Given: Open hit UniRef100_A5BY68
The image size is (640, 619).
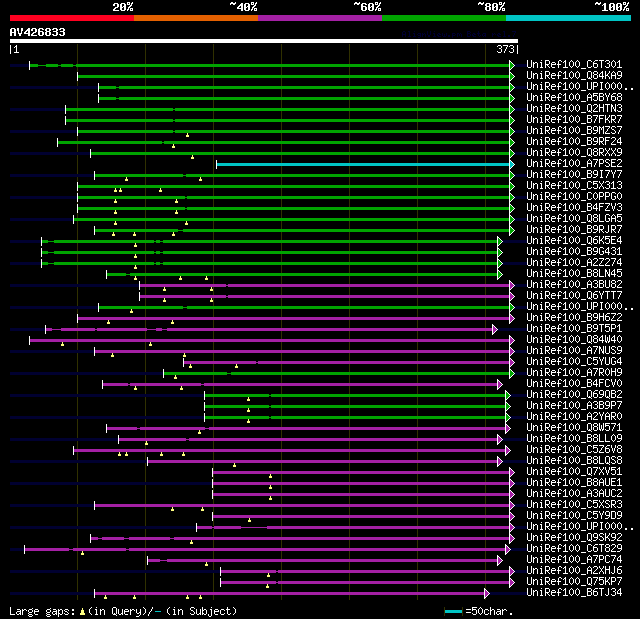Looking at the screenshot, I should click(x=574, y=98).
